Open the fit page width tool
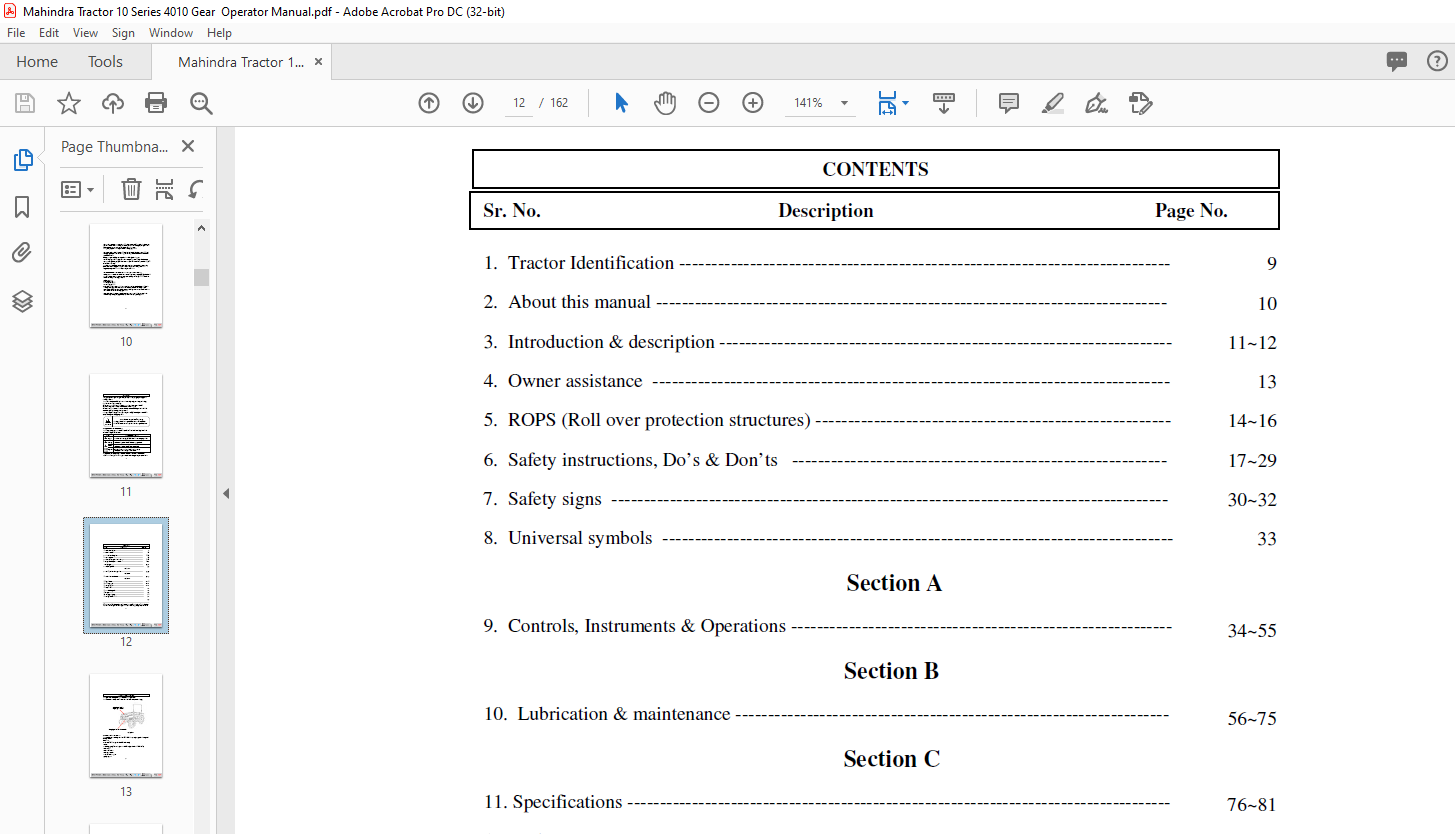 (x=887, y=103)
